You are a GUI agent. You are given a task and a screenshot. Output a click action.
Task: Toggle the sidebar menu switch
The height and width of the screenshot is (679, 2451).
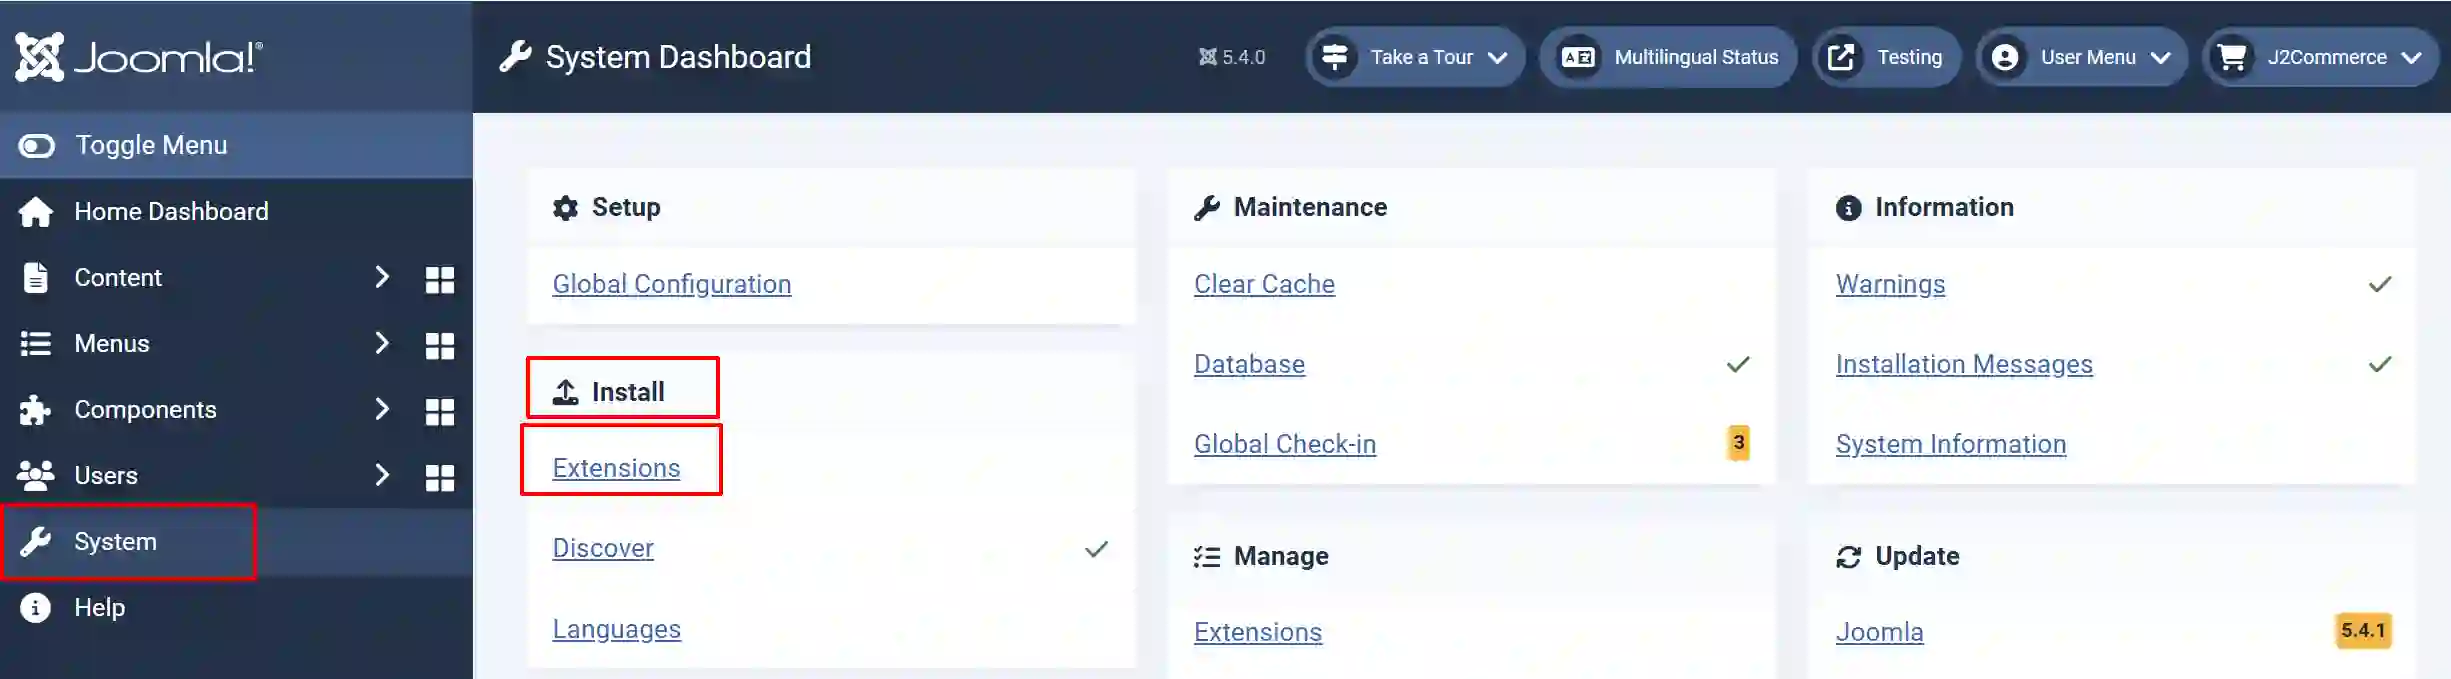pyautogui.click(x=37, y=146)
